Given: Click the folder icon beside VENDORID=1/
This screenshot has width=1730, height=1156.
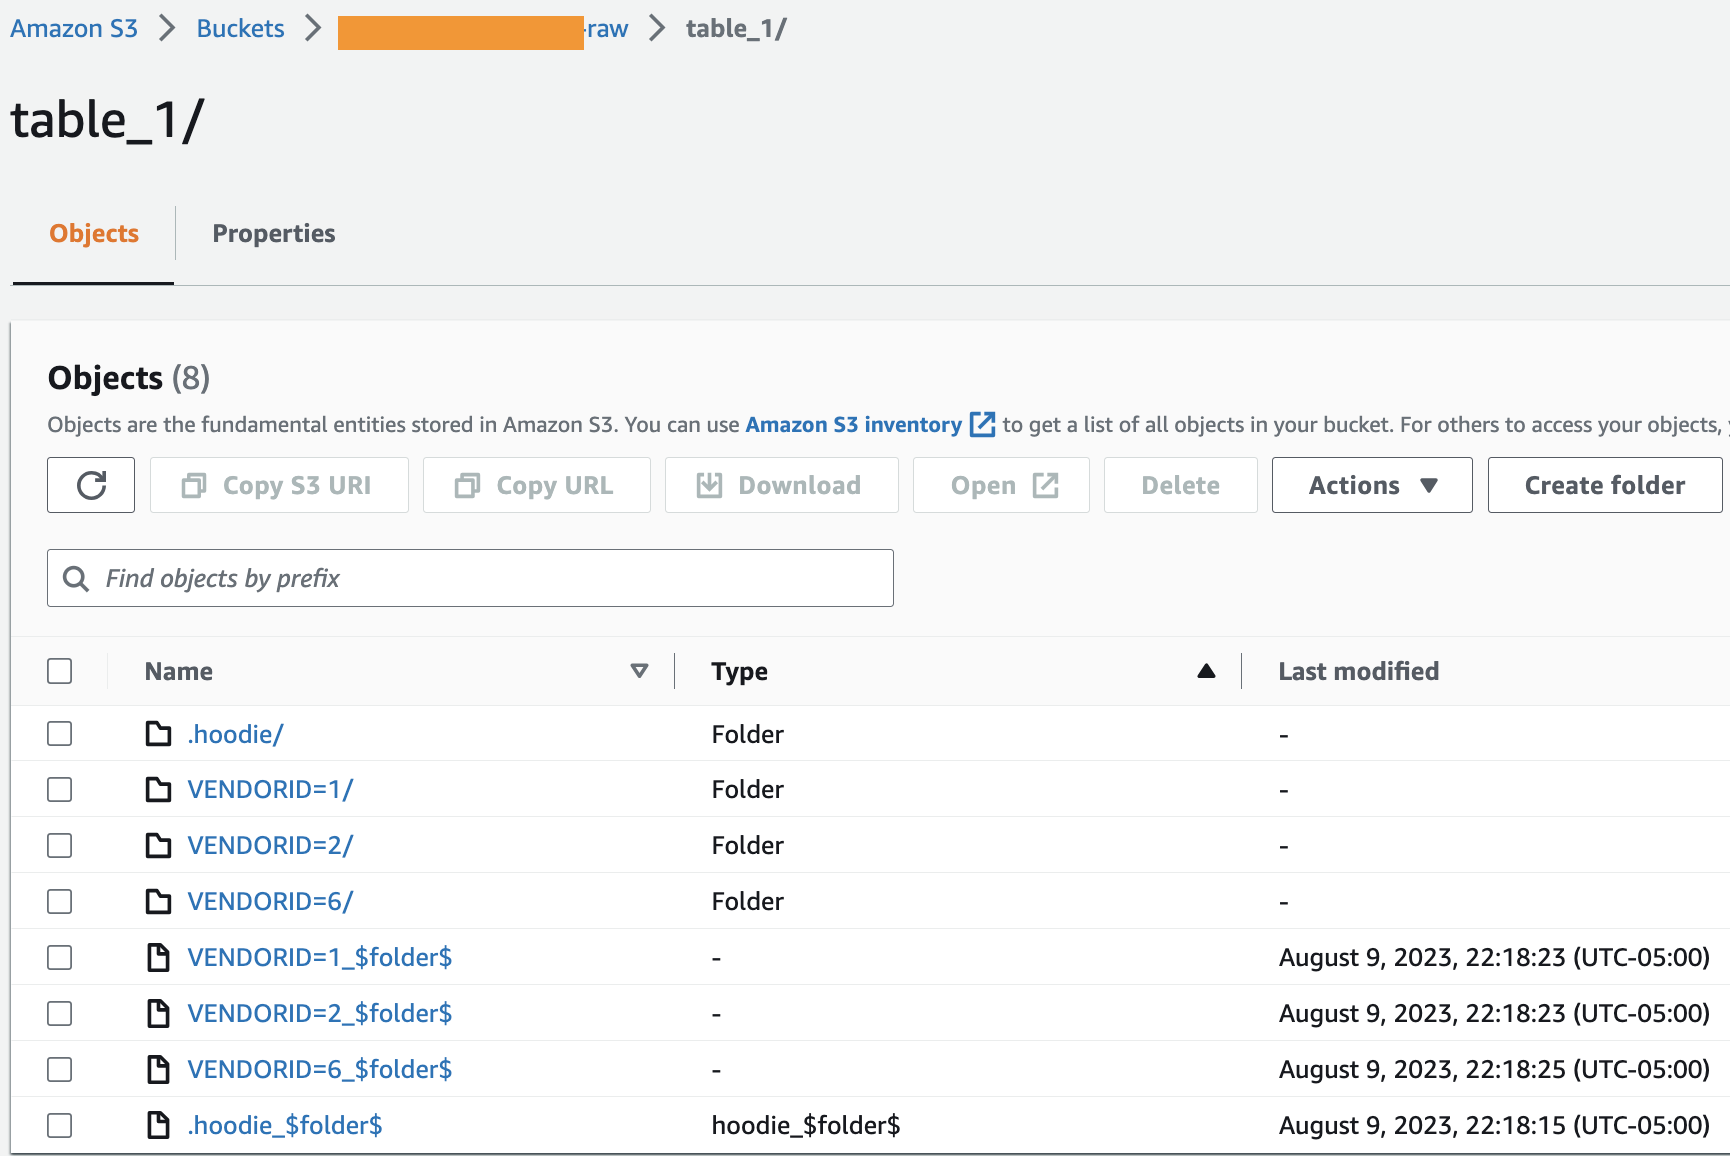Looking at the screenshot, I should pyautogui.click(x=158, y=790).
